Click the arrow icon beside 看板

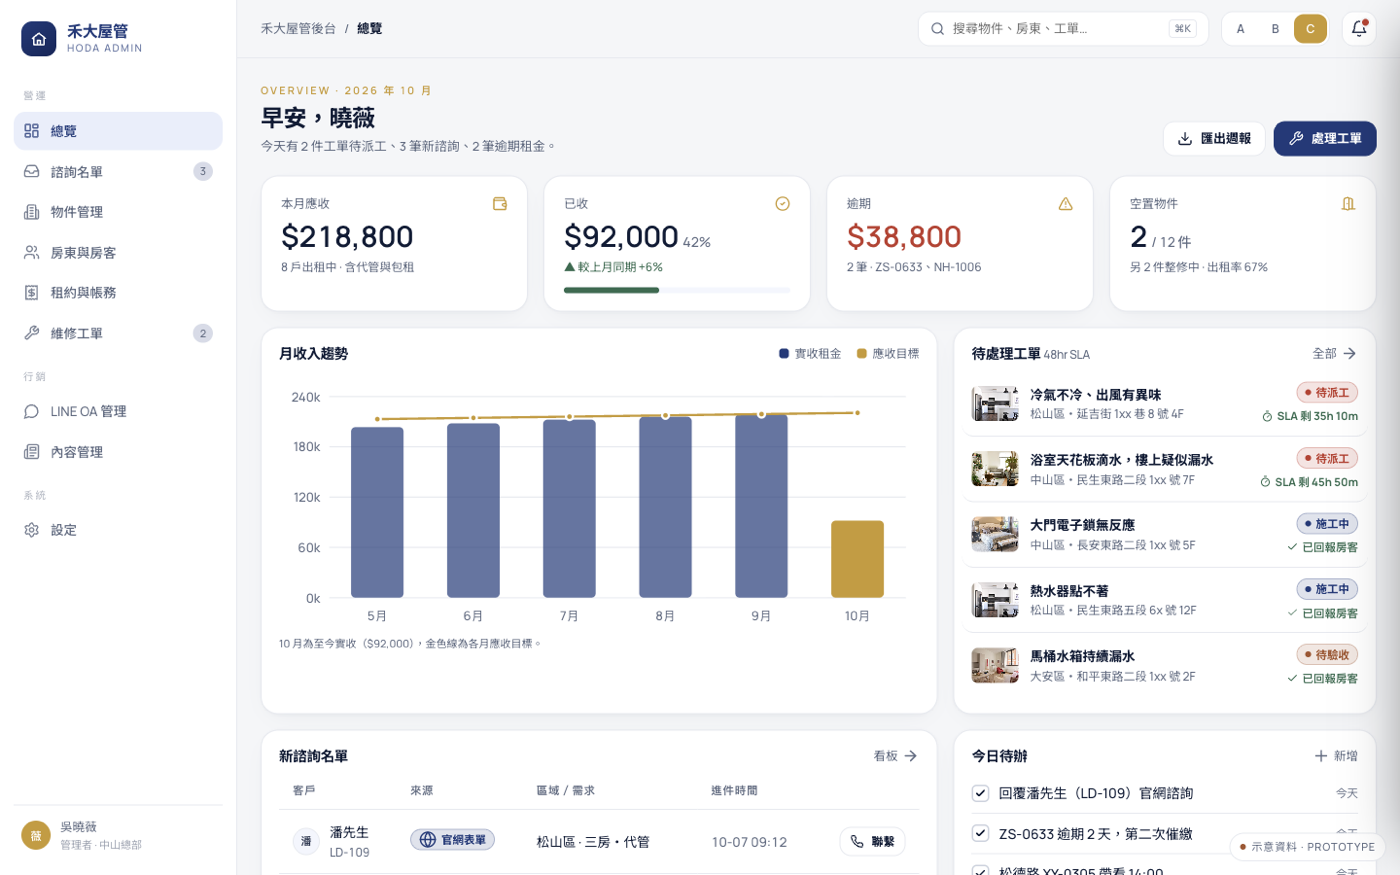911,756
